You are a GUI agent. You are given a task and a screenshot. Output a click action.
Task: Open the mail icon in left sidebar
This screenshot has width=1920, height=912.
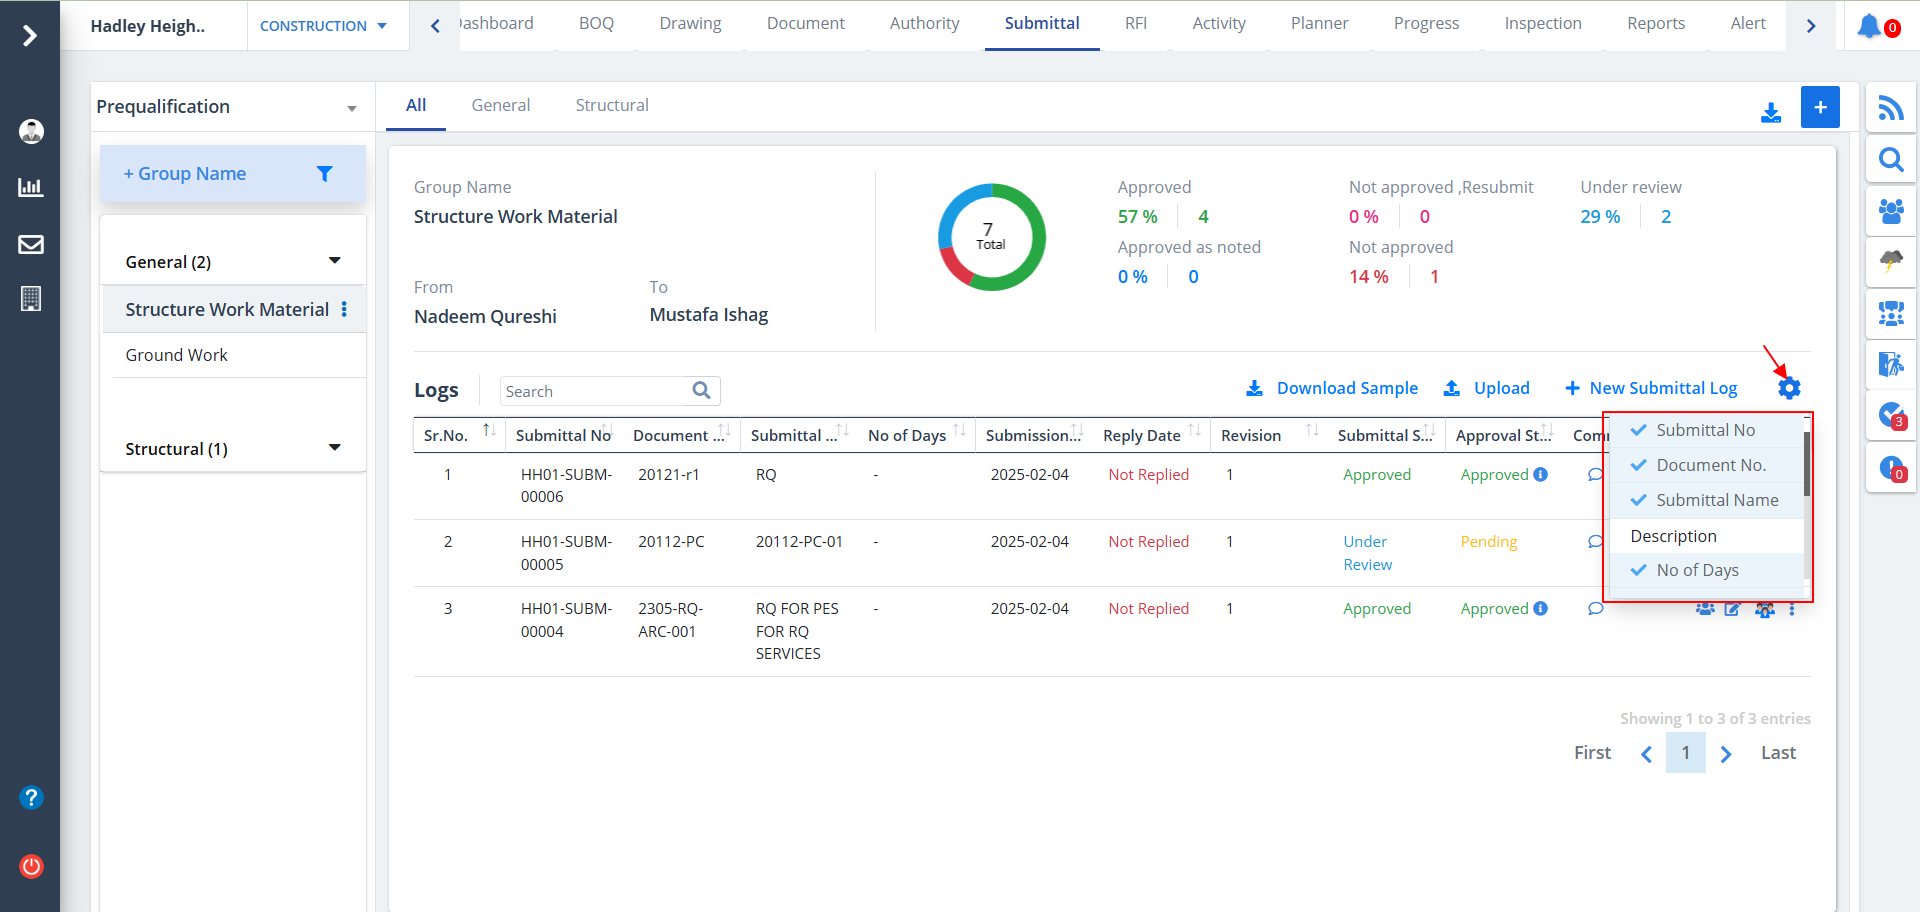point(31,244)
